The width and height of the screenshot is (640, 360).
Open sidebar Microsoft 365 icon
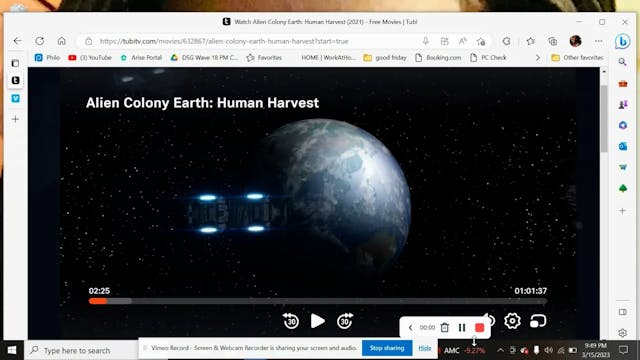(x=623, y=125)
